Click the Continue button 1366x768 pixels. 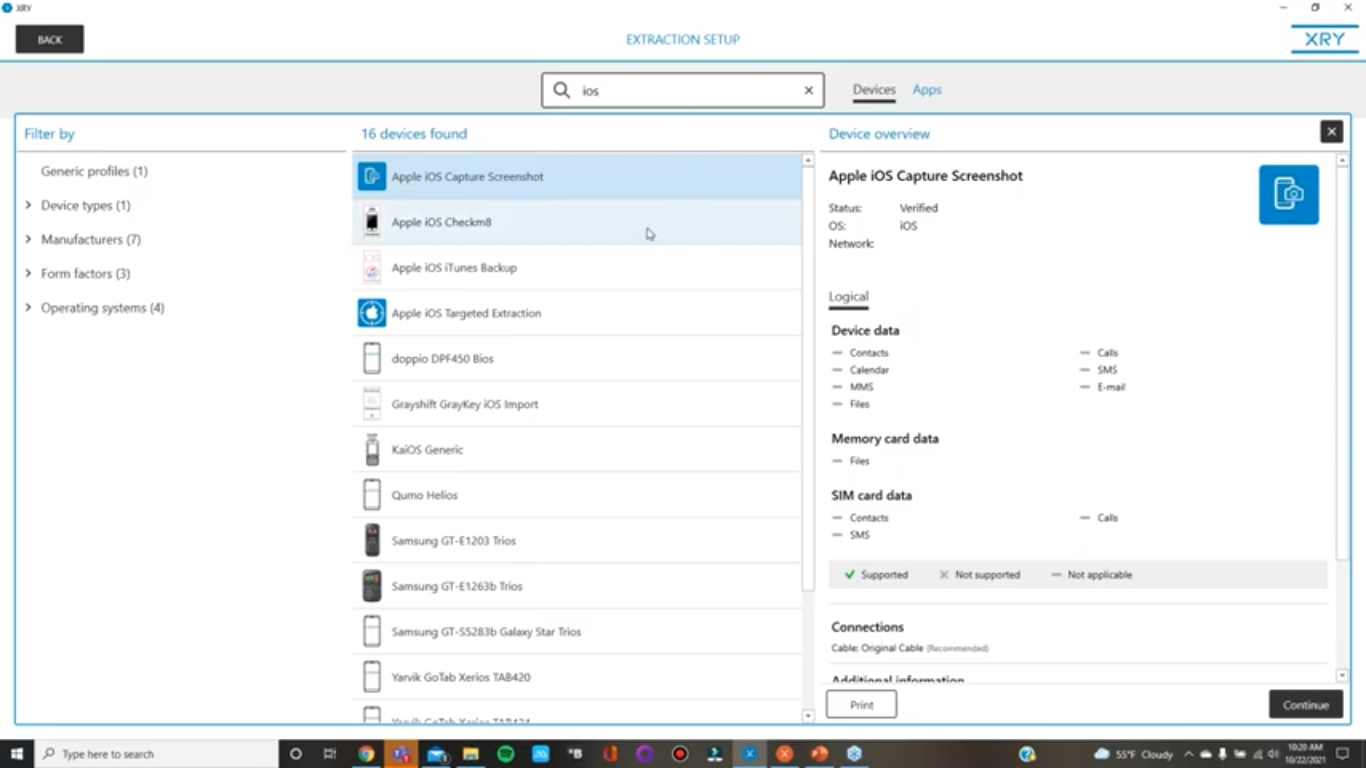1305,704
